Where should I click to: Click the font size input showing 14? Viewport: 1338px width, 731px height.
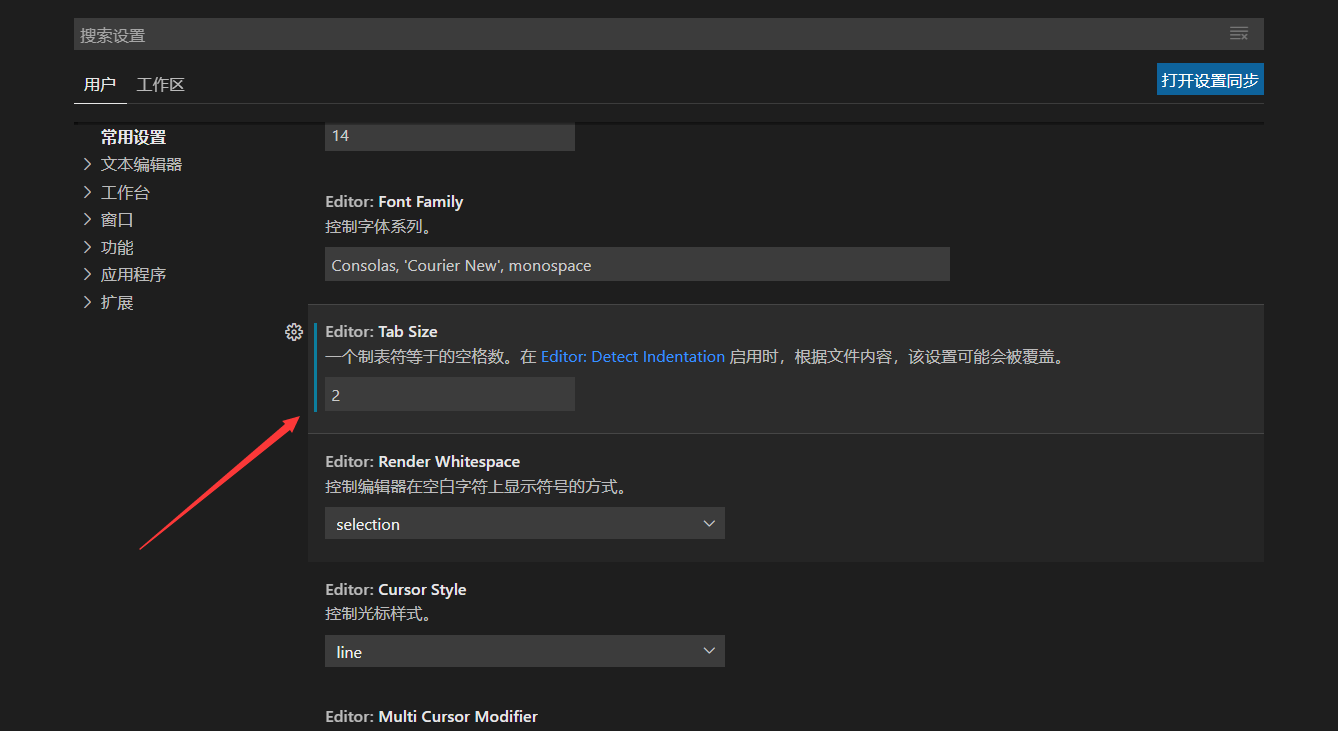pyautogui.click(x=449, y=136)
